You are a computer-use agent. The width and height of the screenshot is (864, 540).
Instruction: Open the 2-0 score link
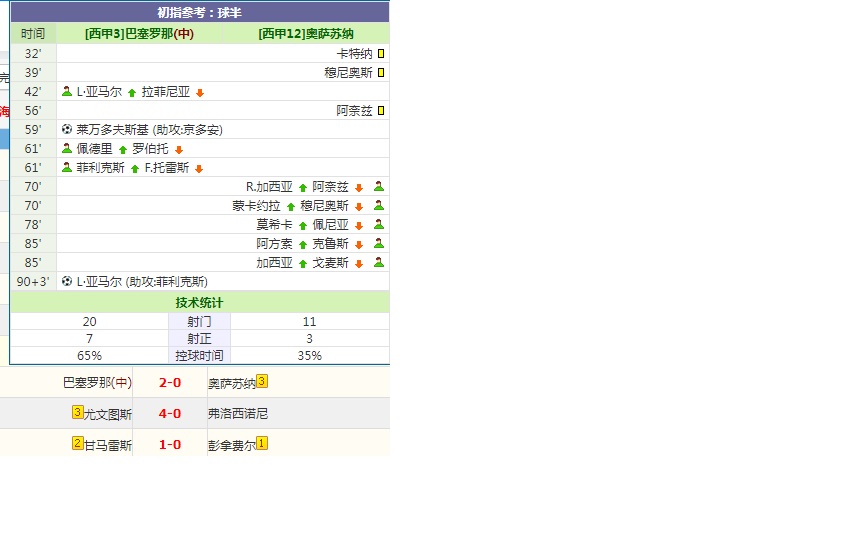point(170,382)
